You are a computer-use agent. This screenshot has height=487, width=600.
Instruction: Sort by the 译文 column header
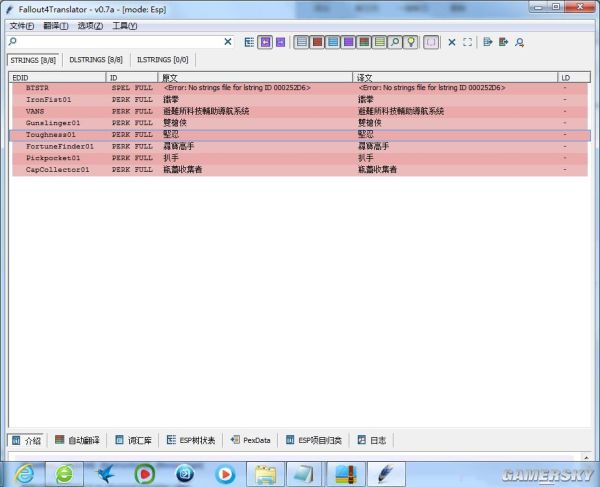click(x=455, y=78)
